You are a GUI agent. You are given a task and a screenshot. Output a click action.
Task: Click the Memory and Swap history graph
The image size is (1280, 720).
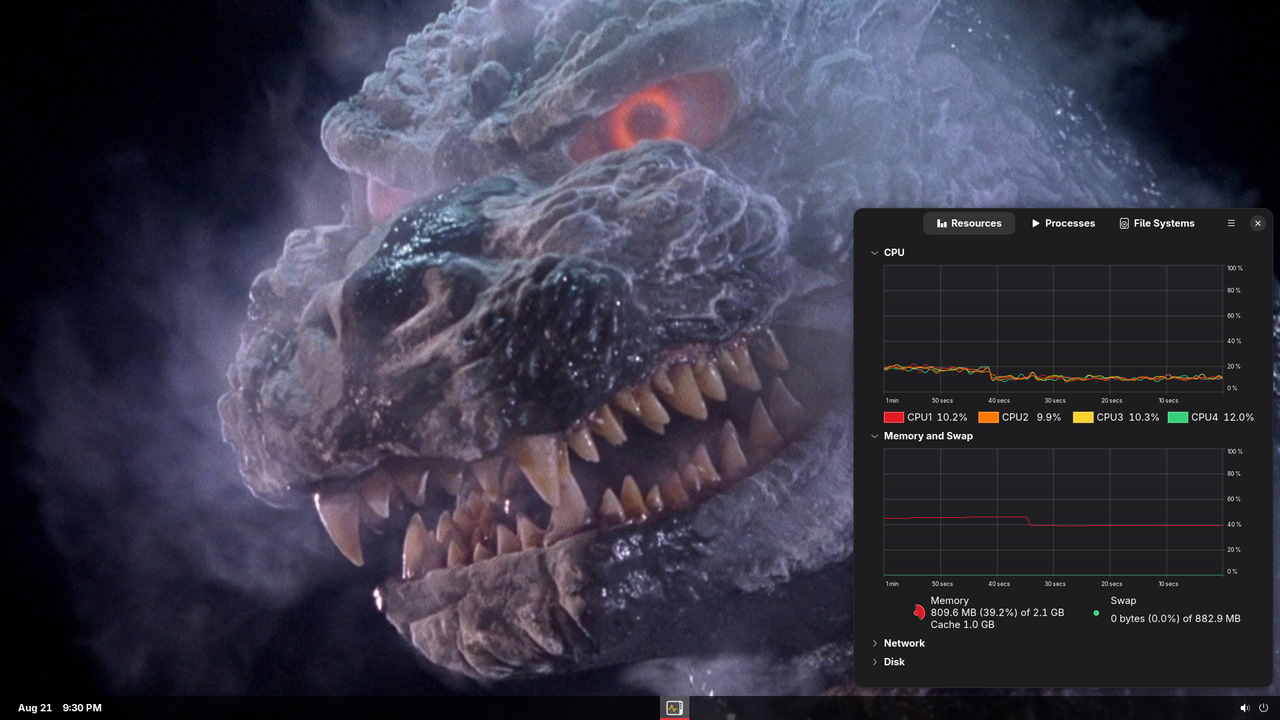pos(1053,512)
